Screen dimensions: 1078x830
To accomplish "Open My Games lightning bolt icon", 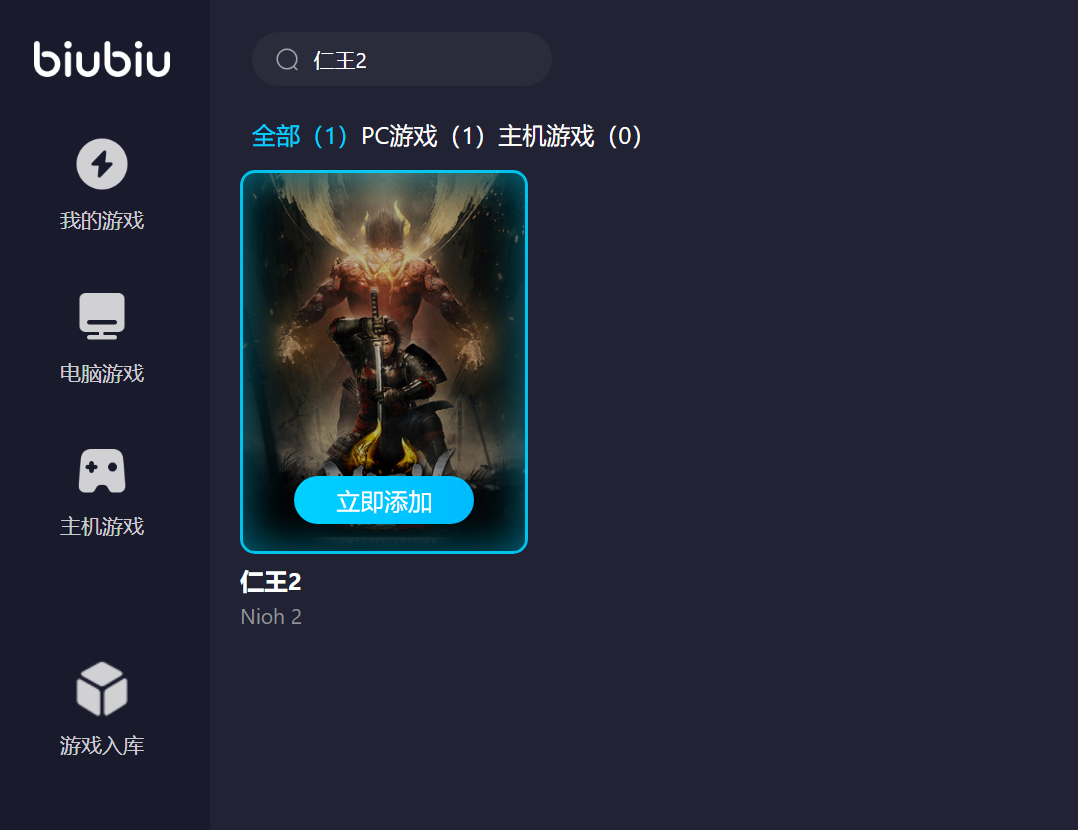I will 102,164.
